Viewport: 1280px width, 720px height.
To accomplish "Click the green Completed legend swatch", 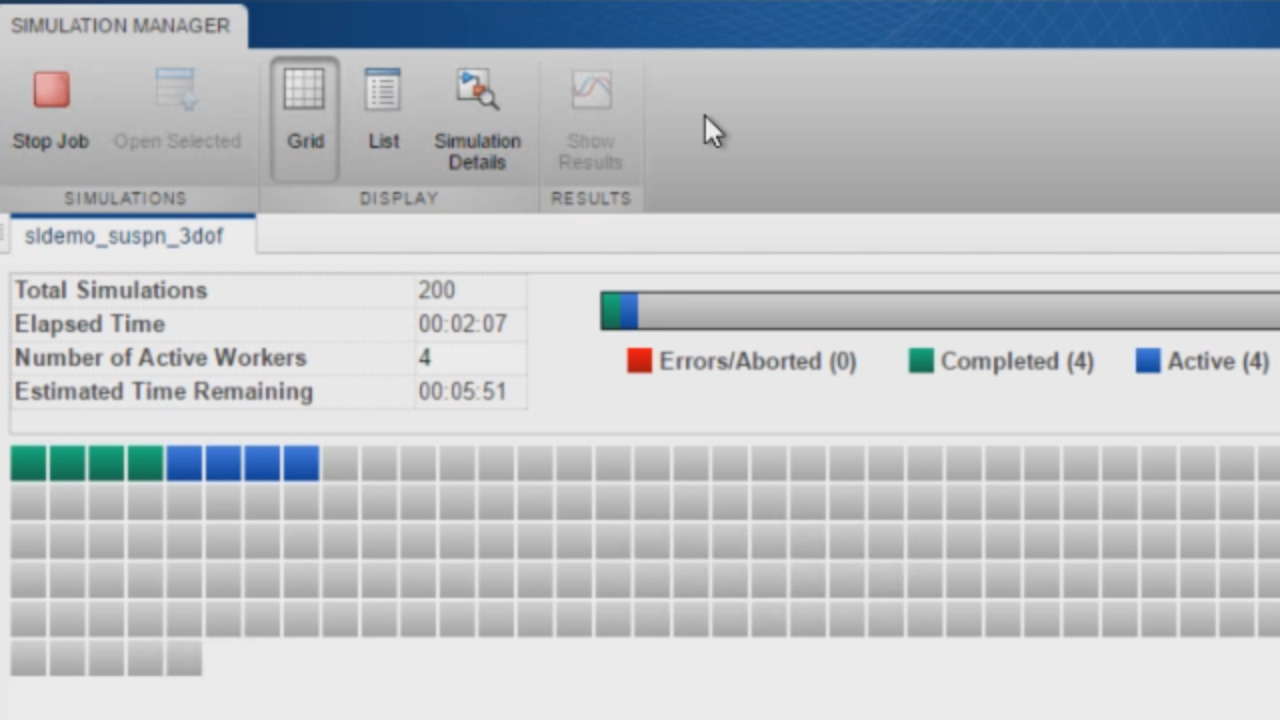I will pyautogui.click(x=921, y=361).
